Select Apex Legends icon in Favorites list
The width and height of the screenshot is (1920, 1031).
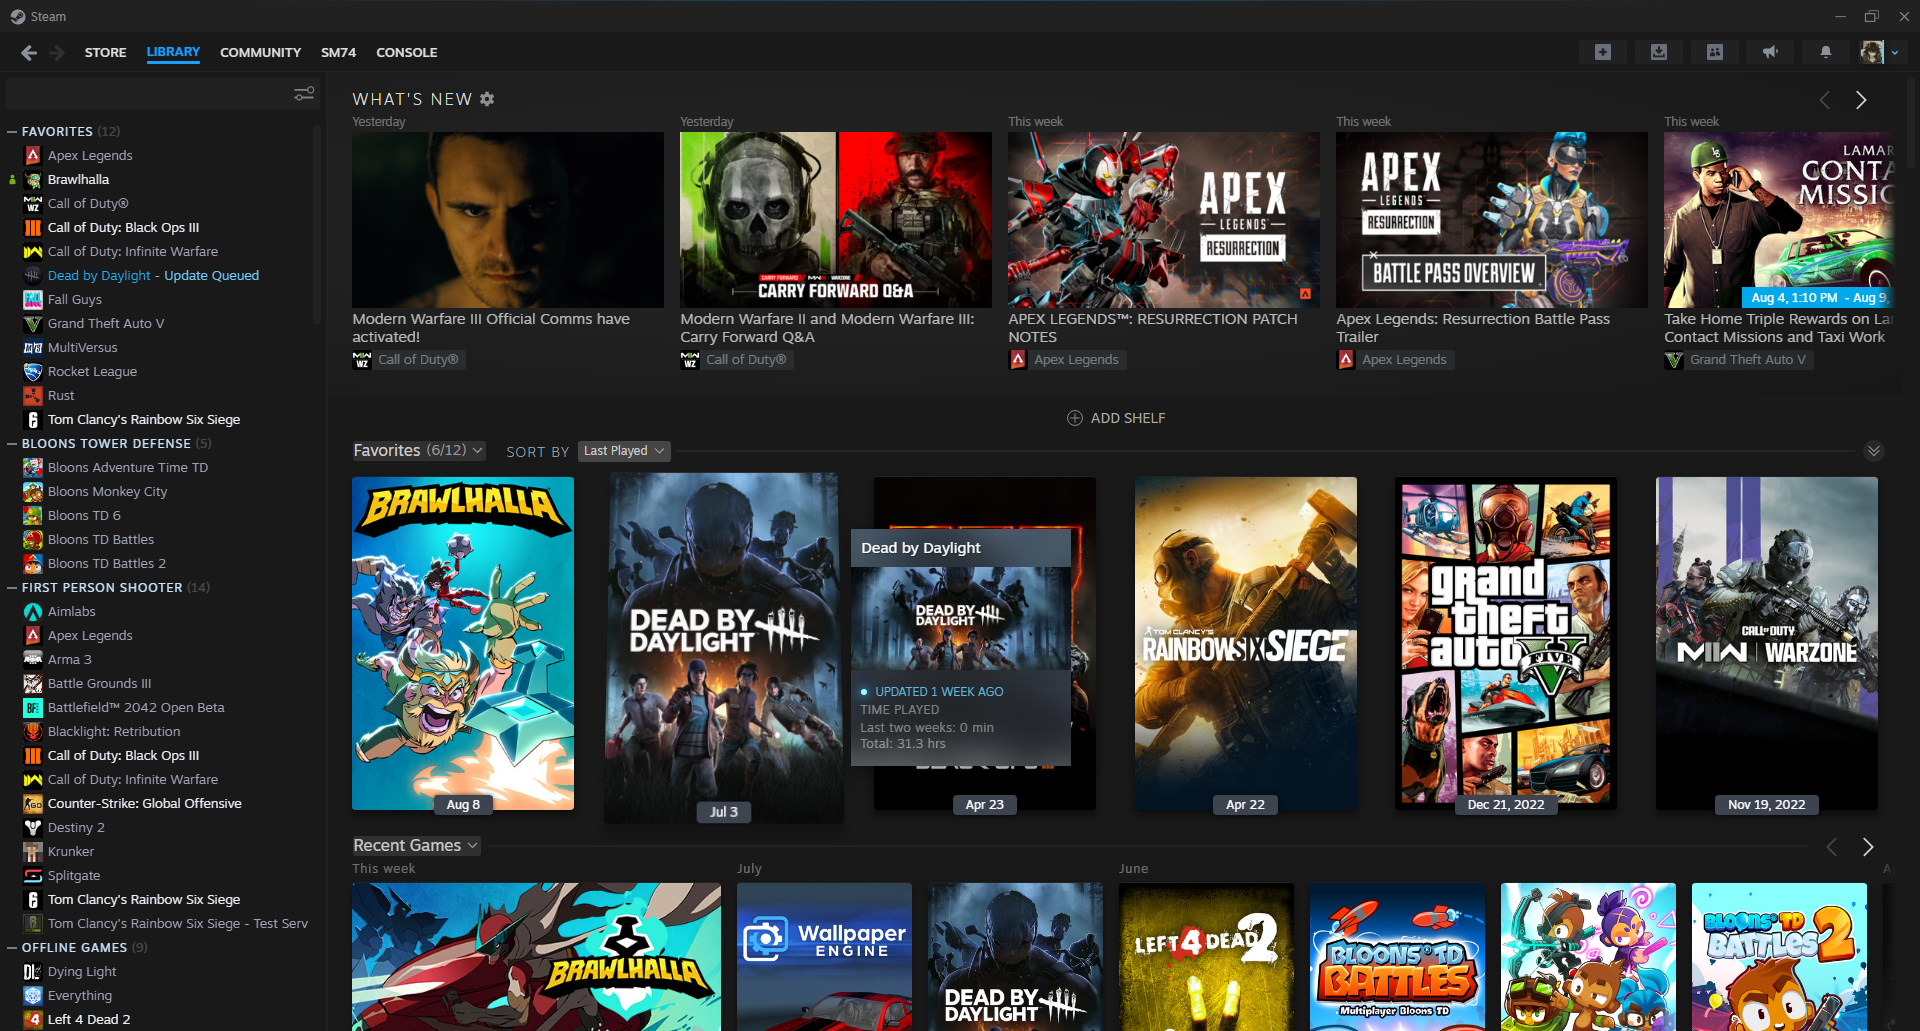[33, 155]
